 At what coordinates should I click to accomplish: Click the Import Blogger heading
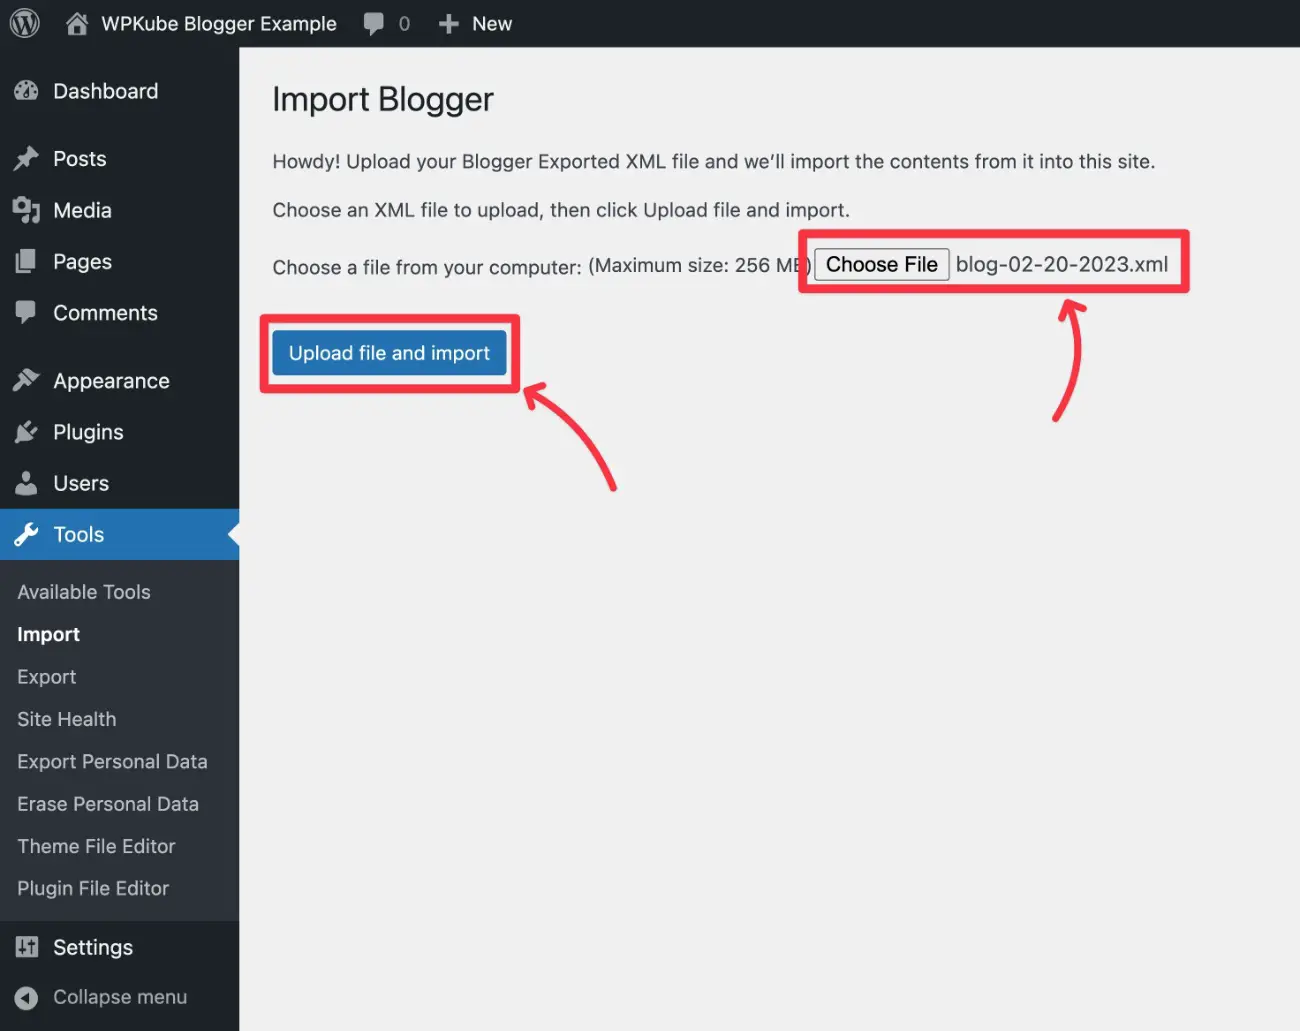(383, 99)
